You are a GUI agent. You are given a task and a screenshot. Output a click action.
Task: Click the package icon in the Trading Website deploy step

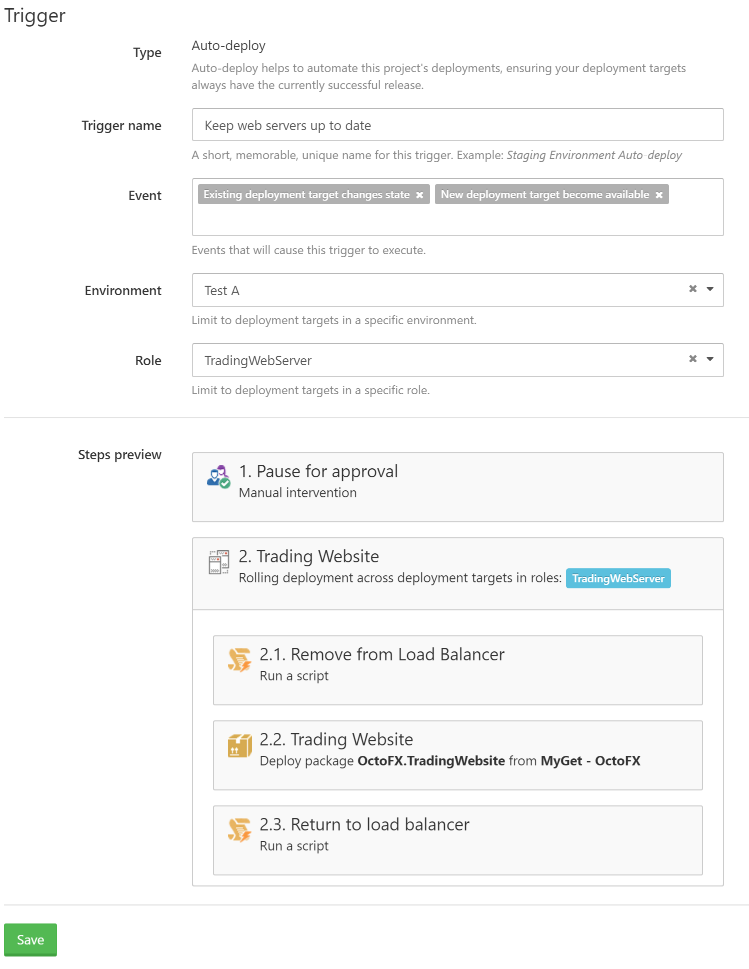239,746
